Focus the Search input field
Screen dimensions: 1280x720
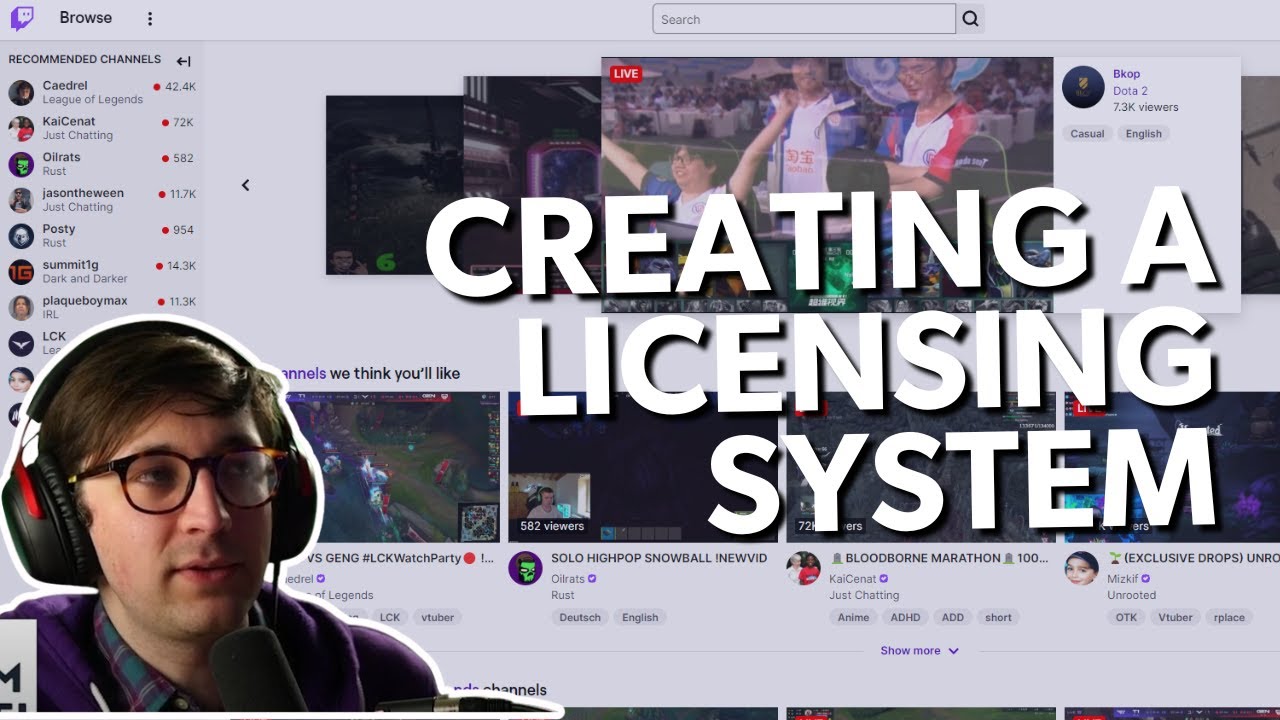tap(804, 19)
